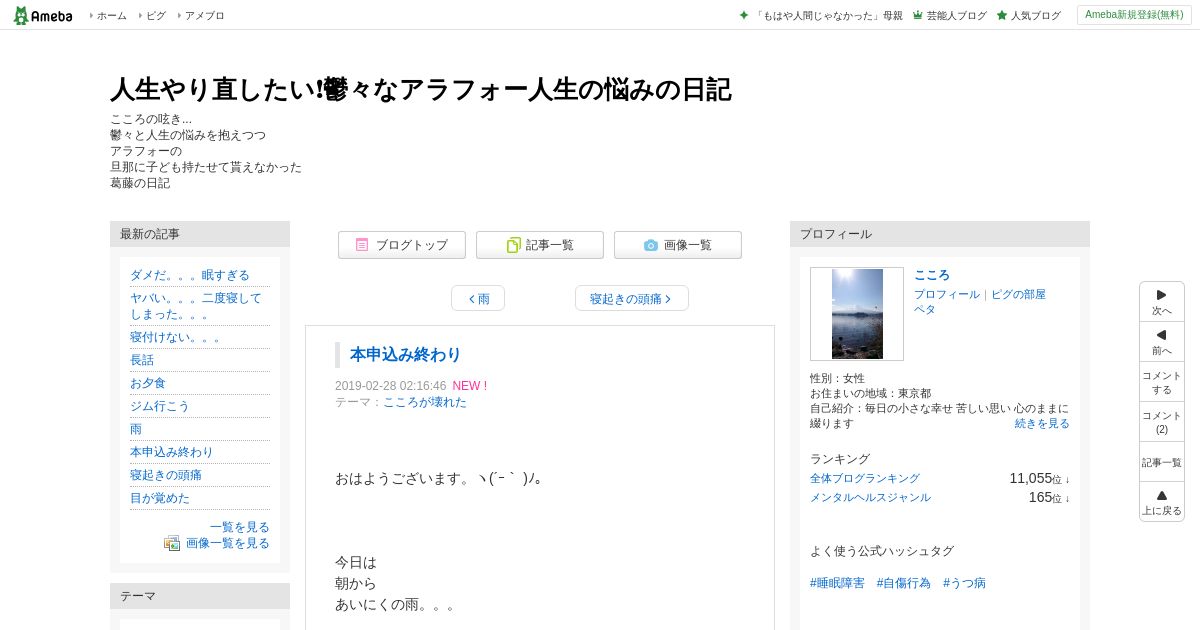Open hashtag #睡眠障害

837,583
